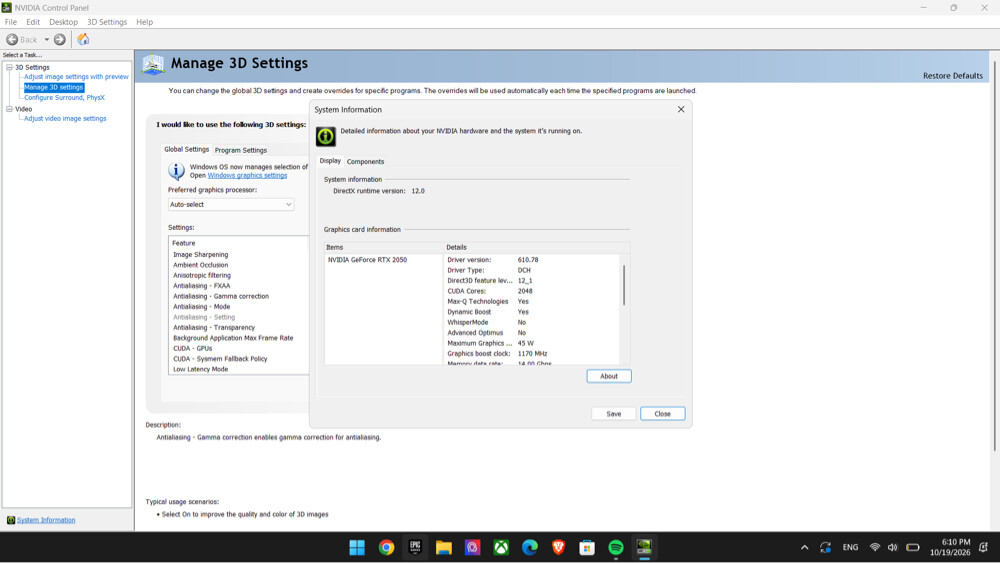This screenshot has height=563, width=1000.
Task: Open Microsoft Edge from the taskbar
Action: click(x=530, y=548)
